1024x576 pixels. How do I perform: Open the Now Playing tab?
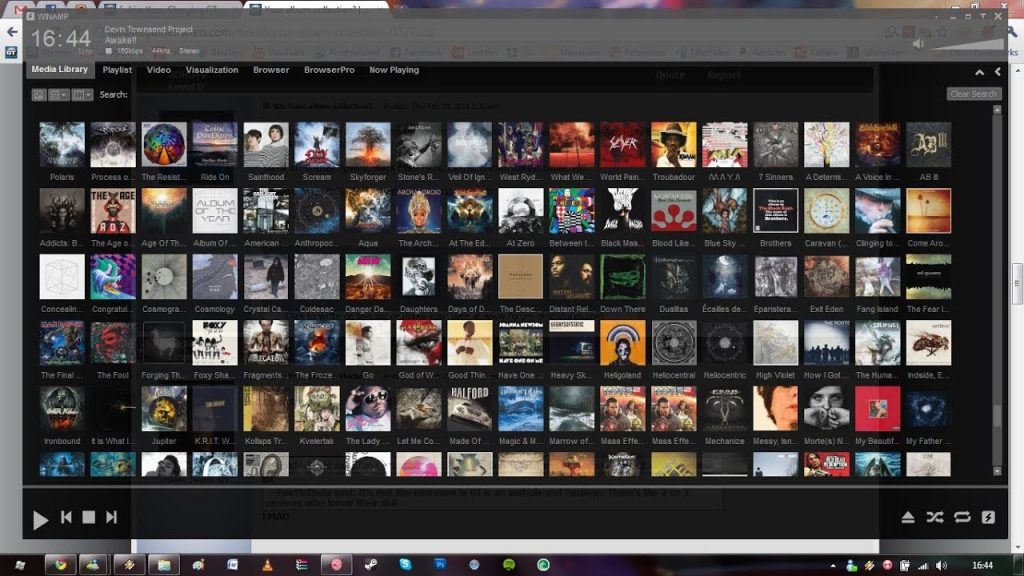394,70
